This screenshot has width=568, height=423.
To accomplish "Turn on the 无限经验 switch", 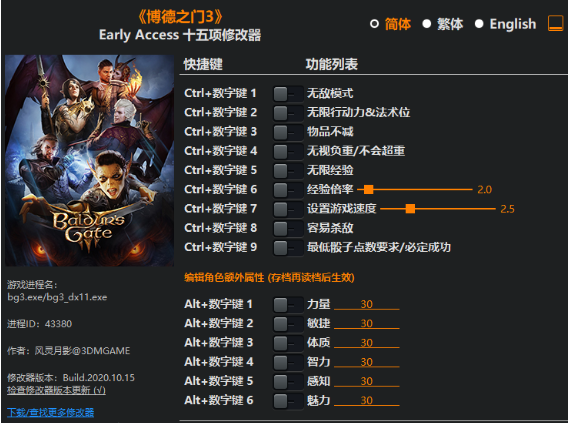I will (288, 171).
